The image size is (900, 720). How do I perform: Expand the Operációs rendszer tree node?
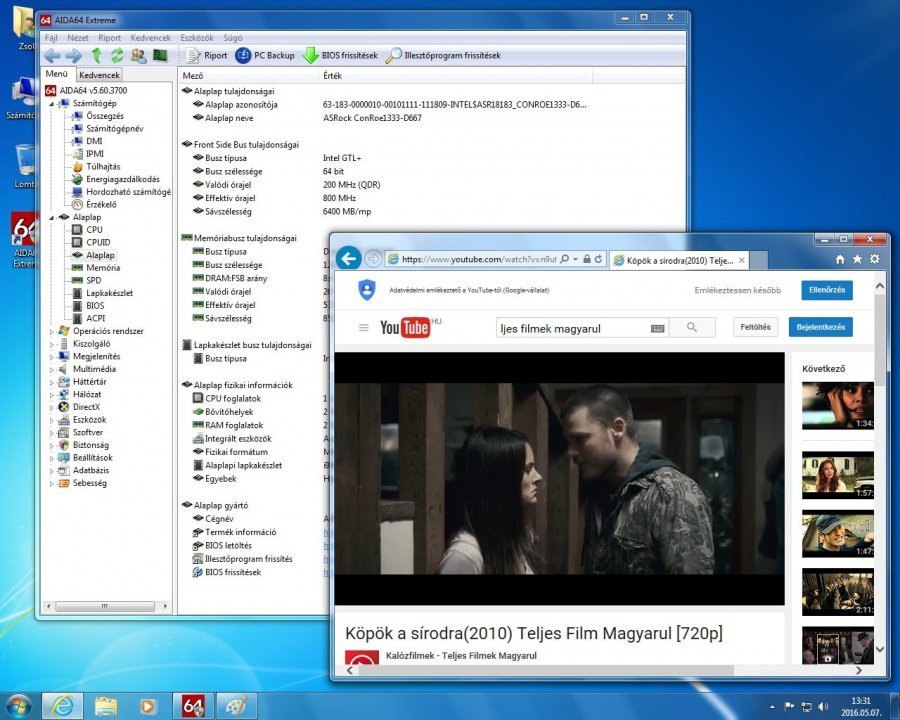pyautogui.click(x=52, y=332)
